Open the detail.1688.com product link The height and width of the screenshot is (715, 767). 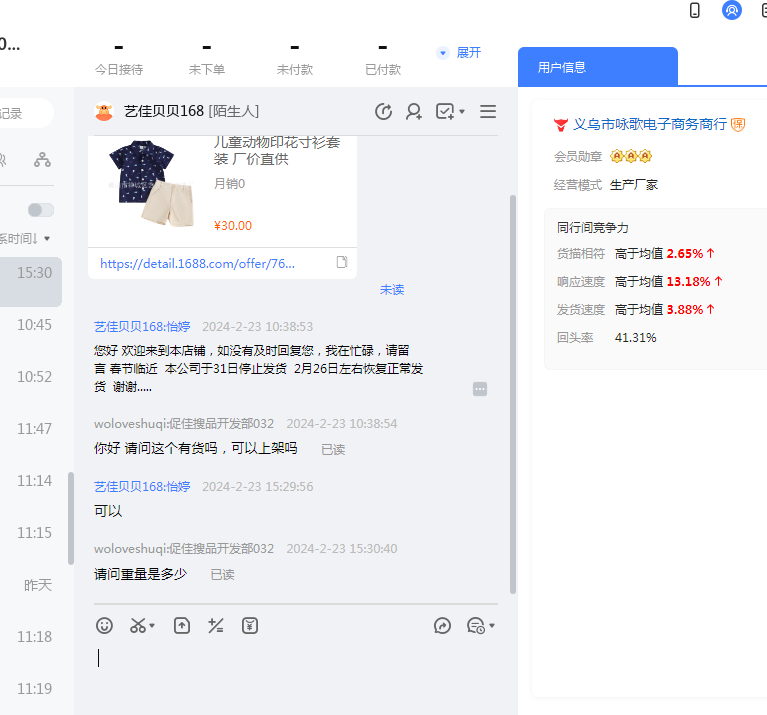point(198,263)
